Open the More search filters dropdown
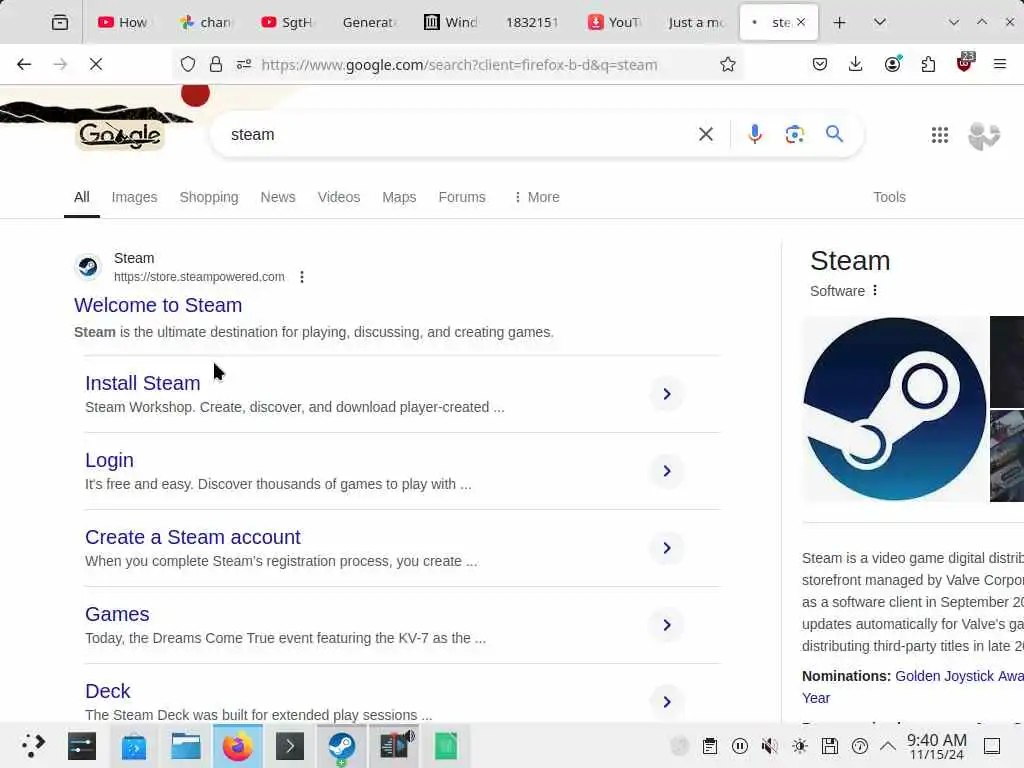The image size is (1024, 768). (536, 197)
